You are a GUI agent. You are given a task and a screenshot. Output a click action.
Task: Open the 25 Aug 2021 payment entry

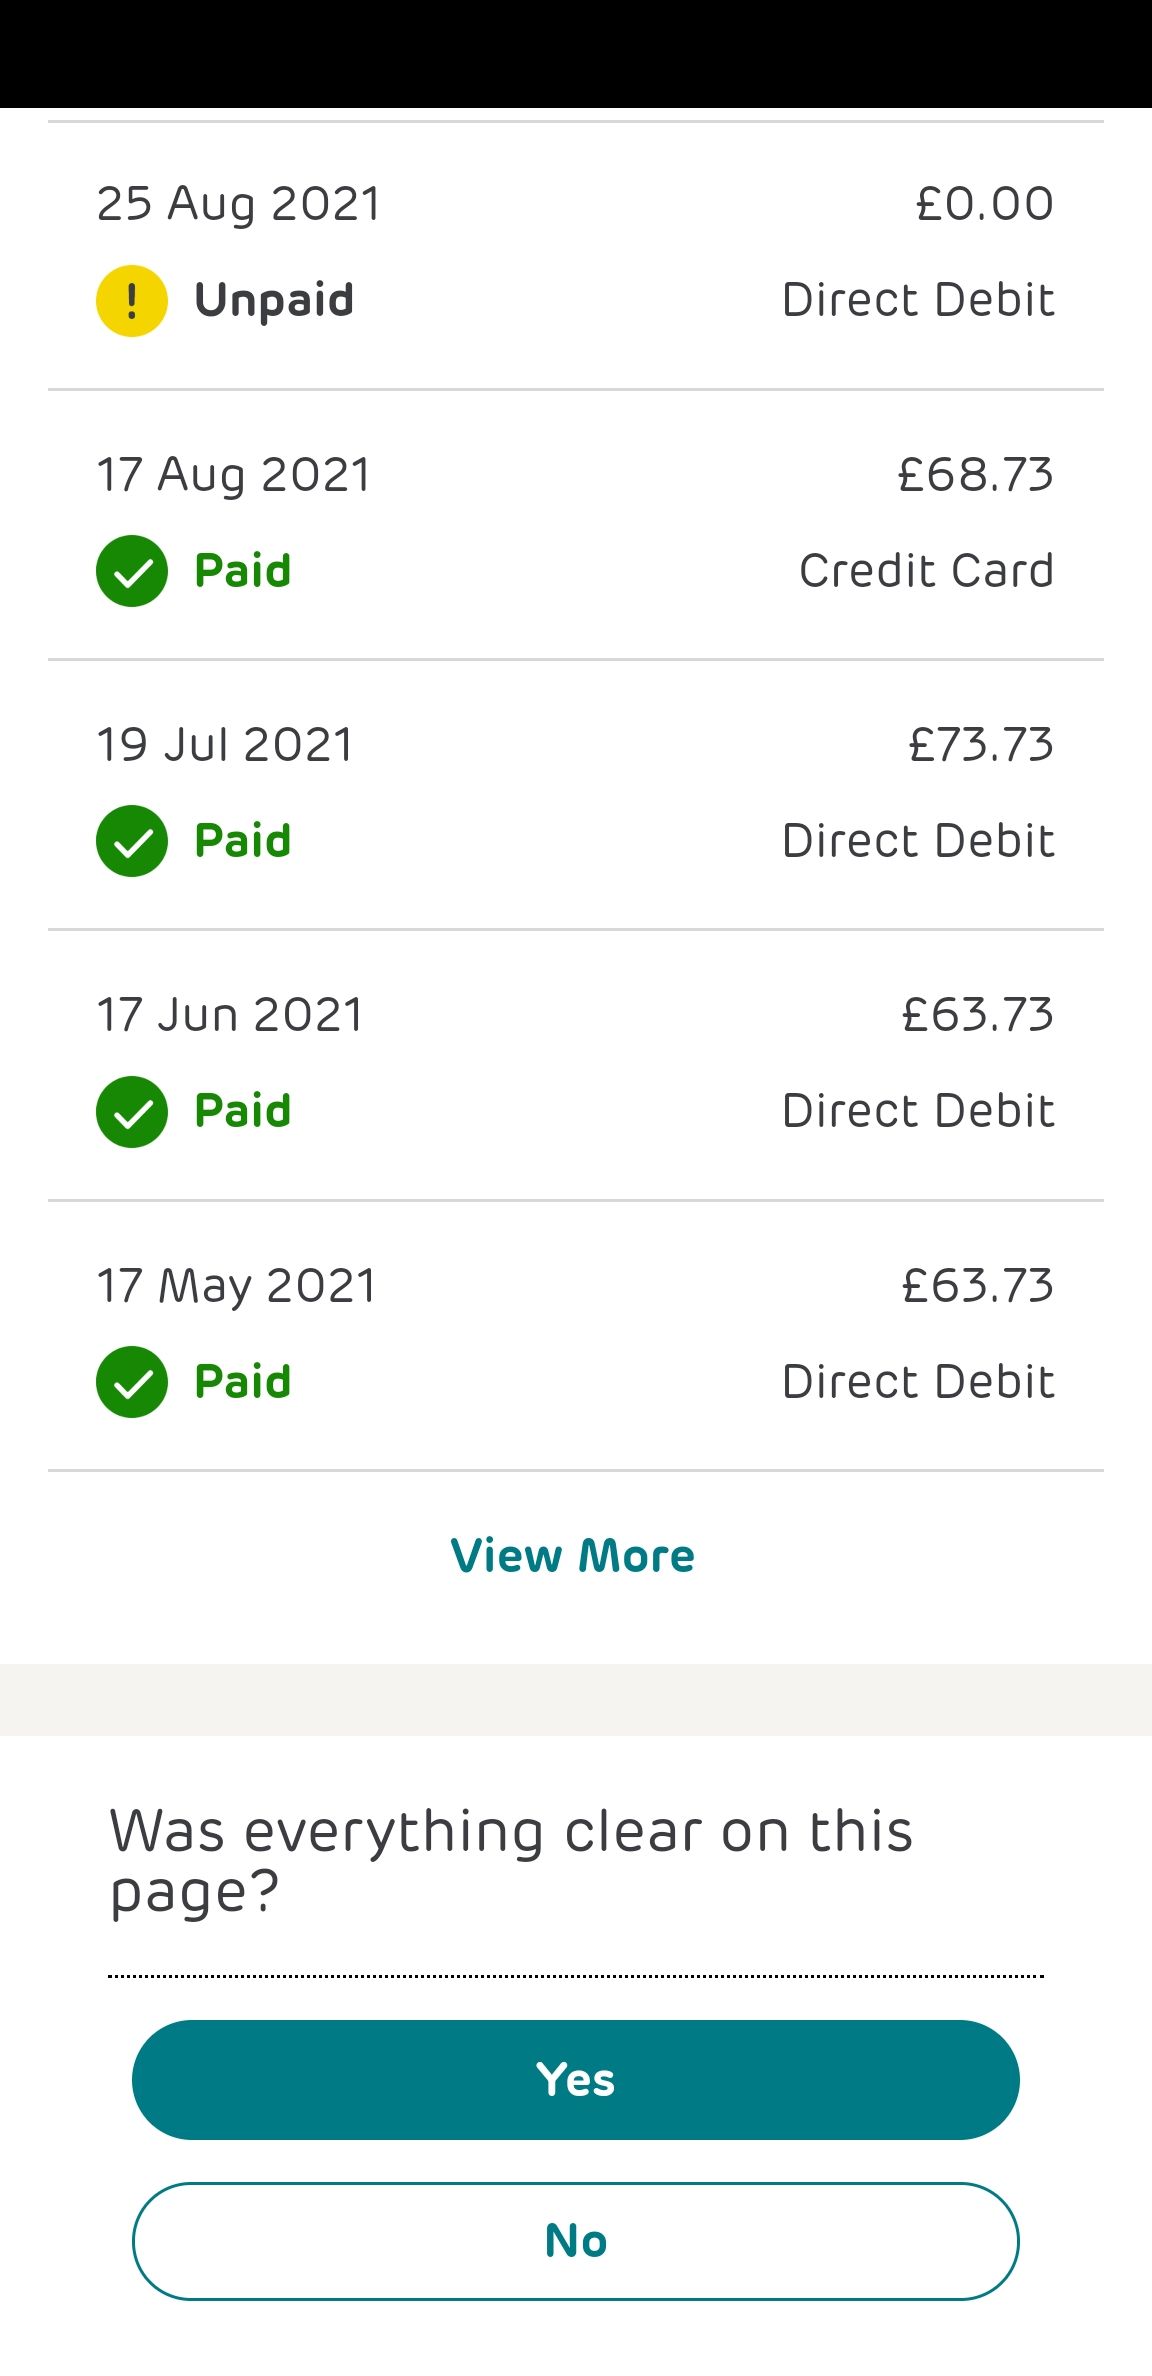click(x=239, y=204)
